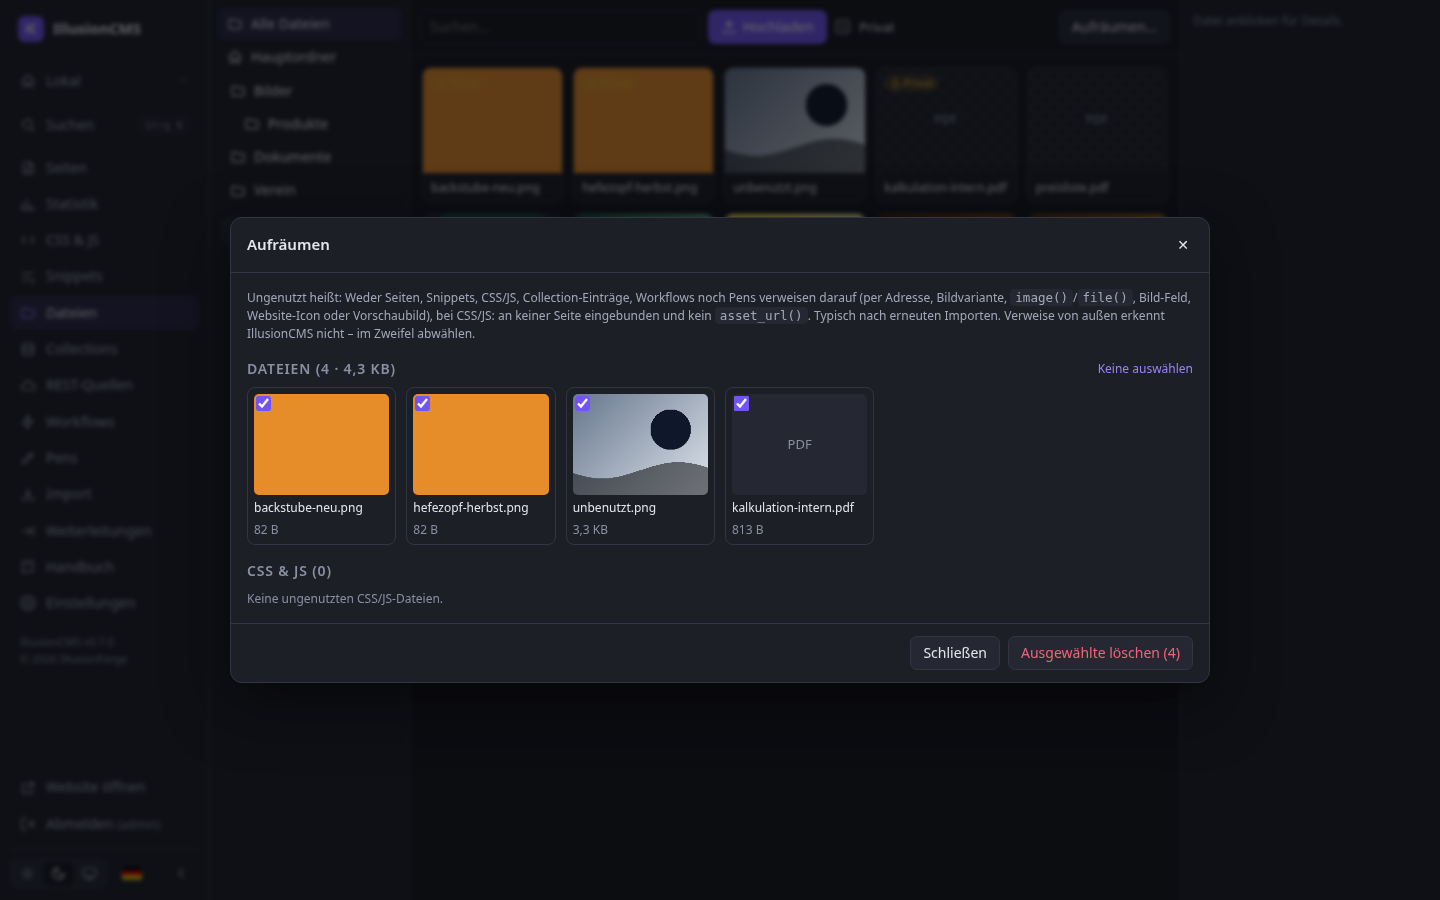Click the 813 B size text
Viewport: 1440px width, 900px height.
tap(747, 530)
